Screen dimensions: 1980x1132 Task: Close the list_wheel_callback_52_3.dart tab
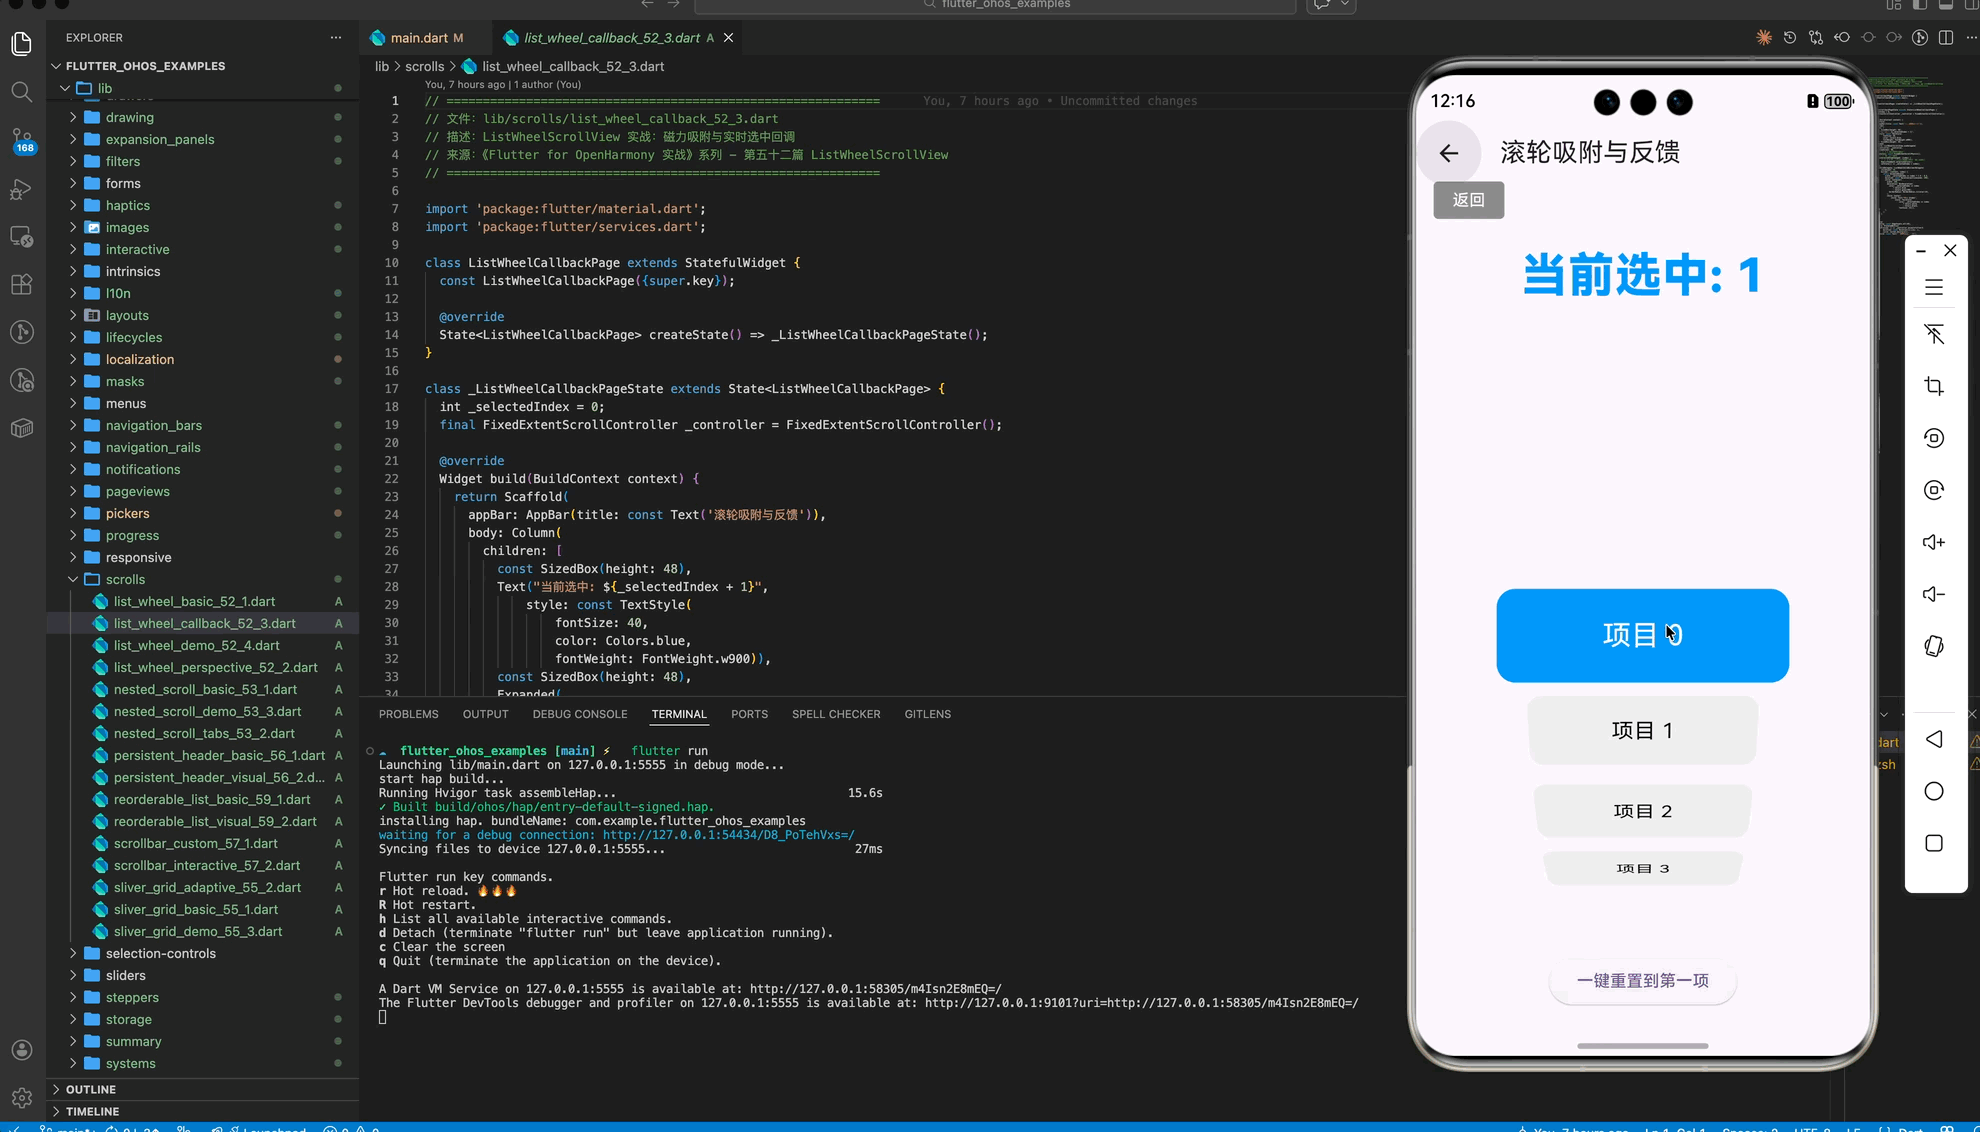728,38
